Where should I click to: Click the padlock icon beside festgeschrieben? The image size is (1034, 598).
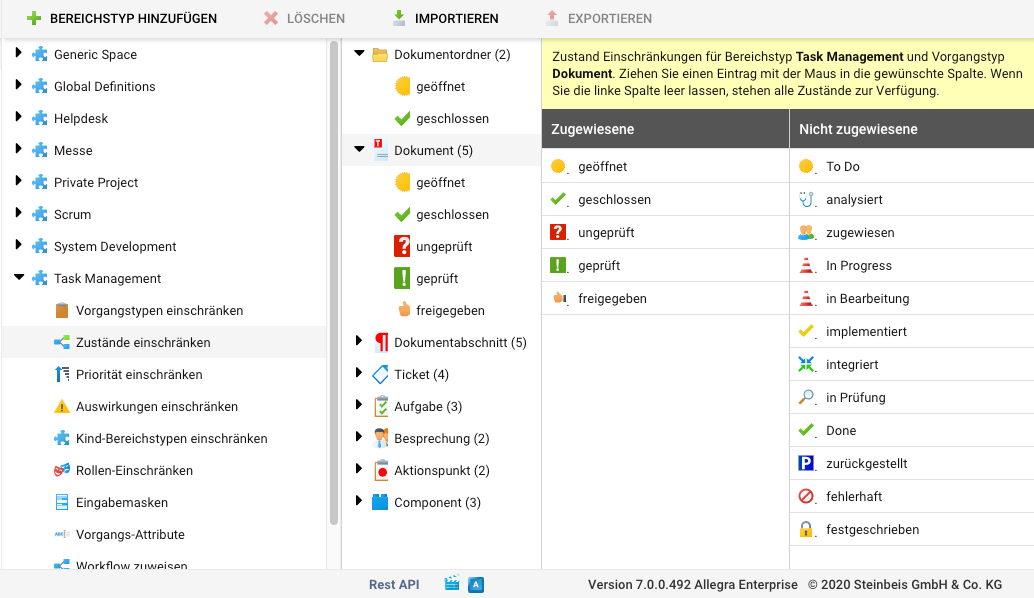(x=807, y=529)
